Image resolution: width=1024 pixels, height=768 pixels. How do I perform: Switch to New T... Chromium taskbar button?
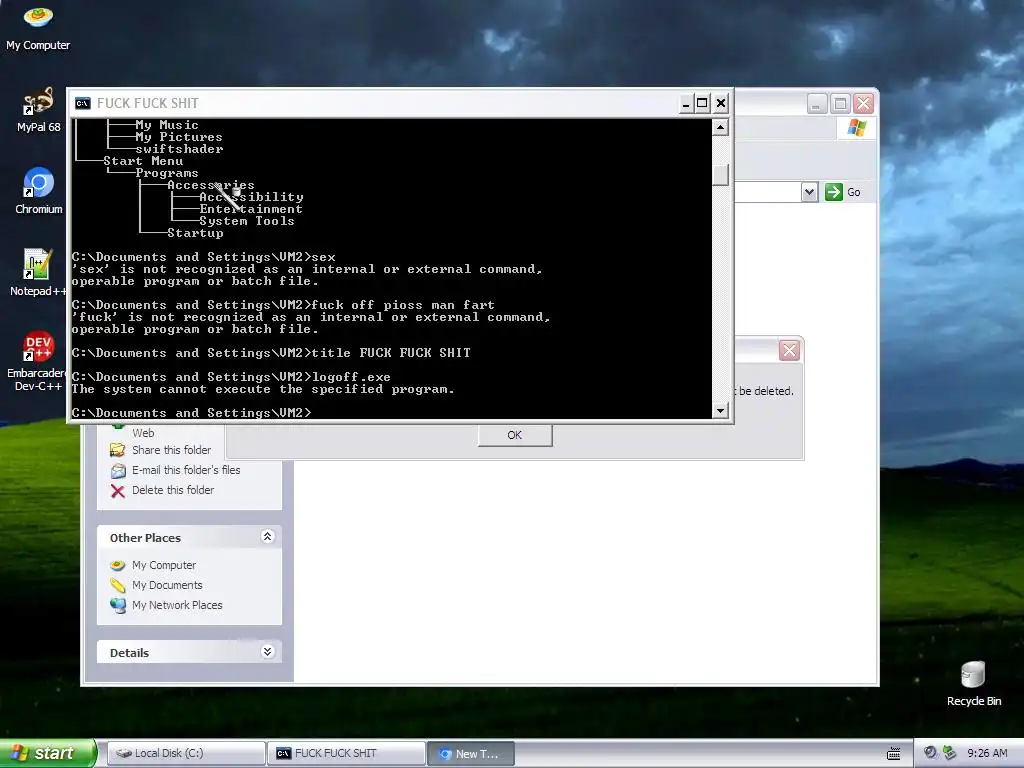471,754
